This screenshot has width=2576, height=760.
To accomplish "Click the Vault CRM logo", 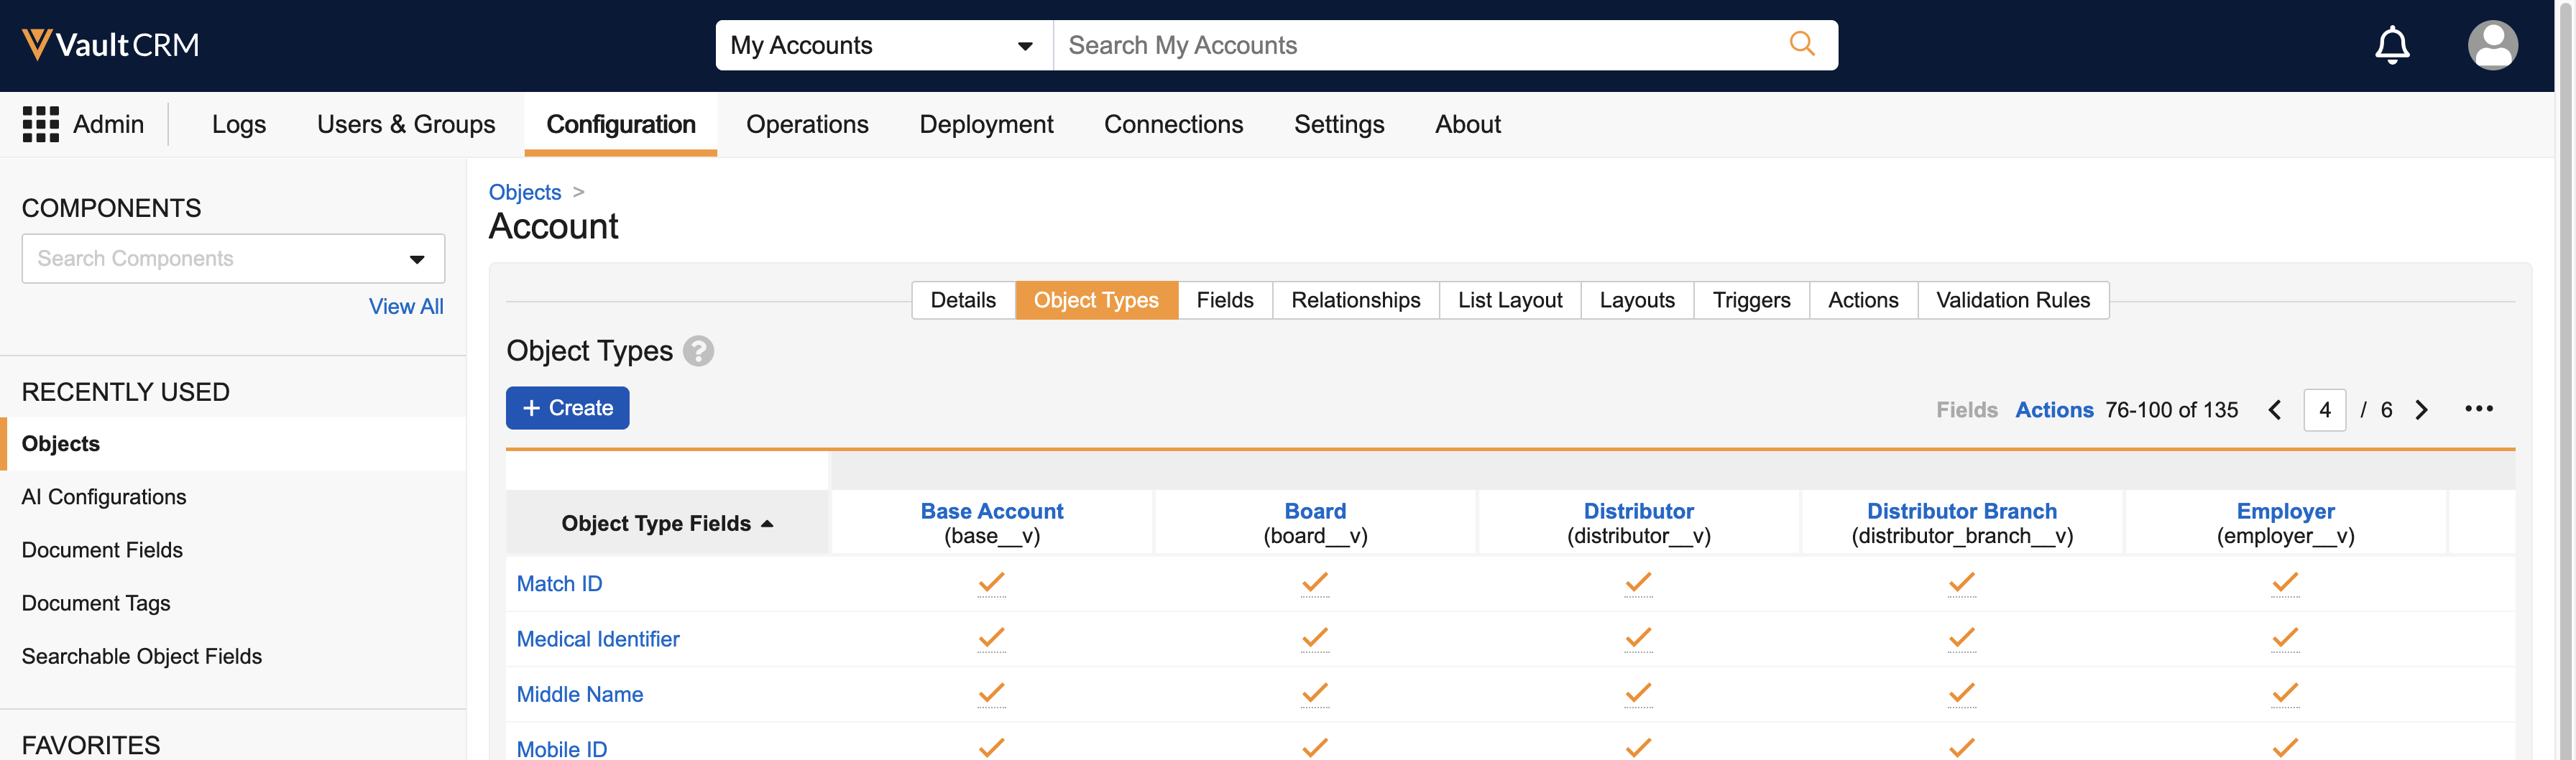I will coord(111,45).
